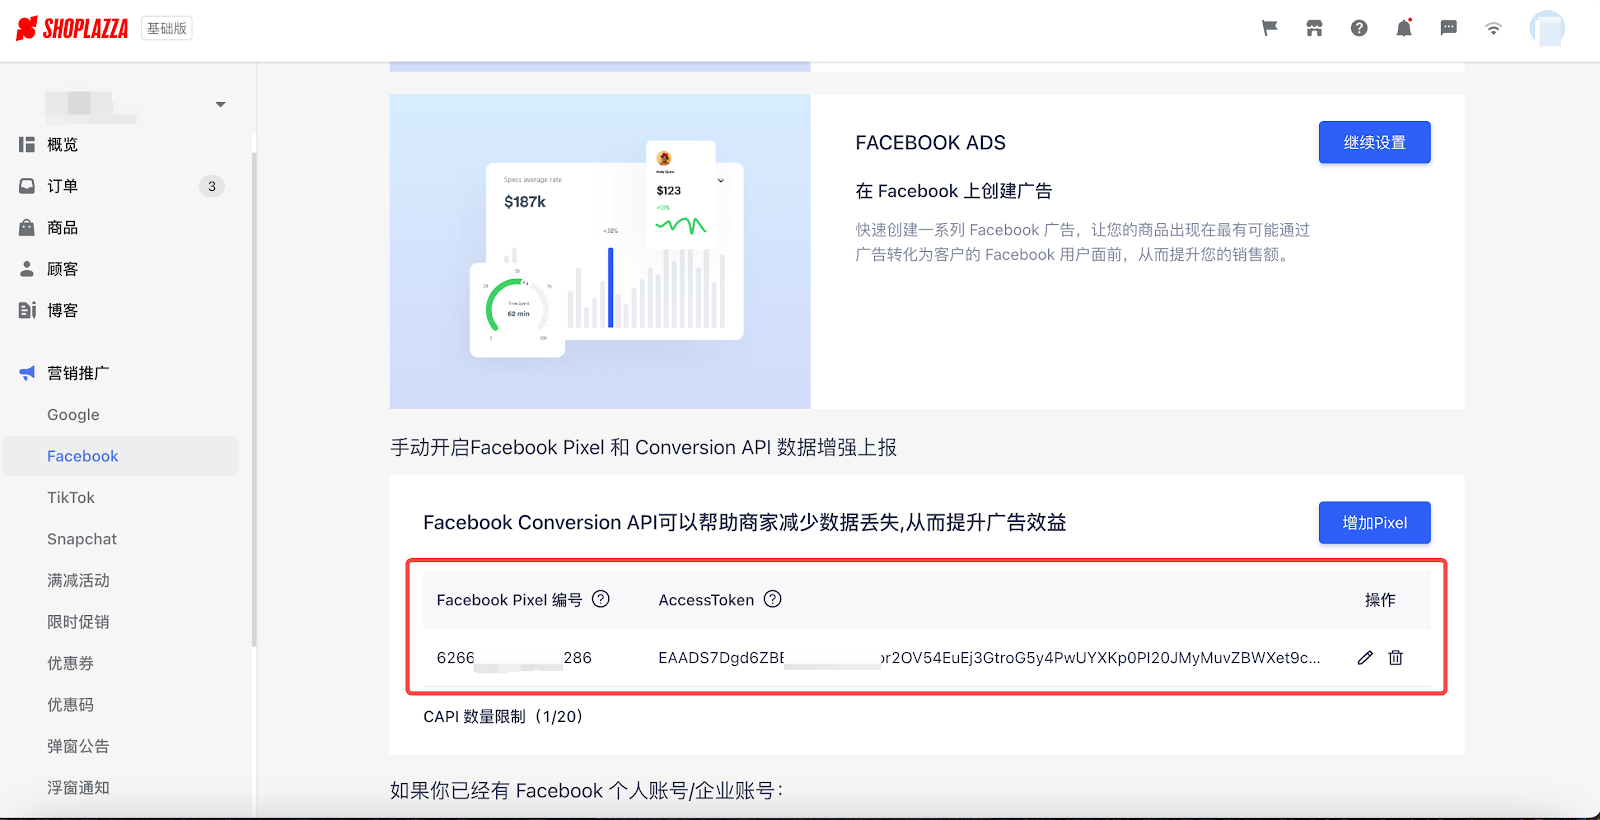
Task: Open 订单 menu item
Action: coord(62,186)
